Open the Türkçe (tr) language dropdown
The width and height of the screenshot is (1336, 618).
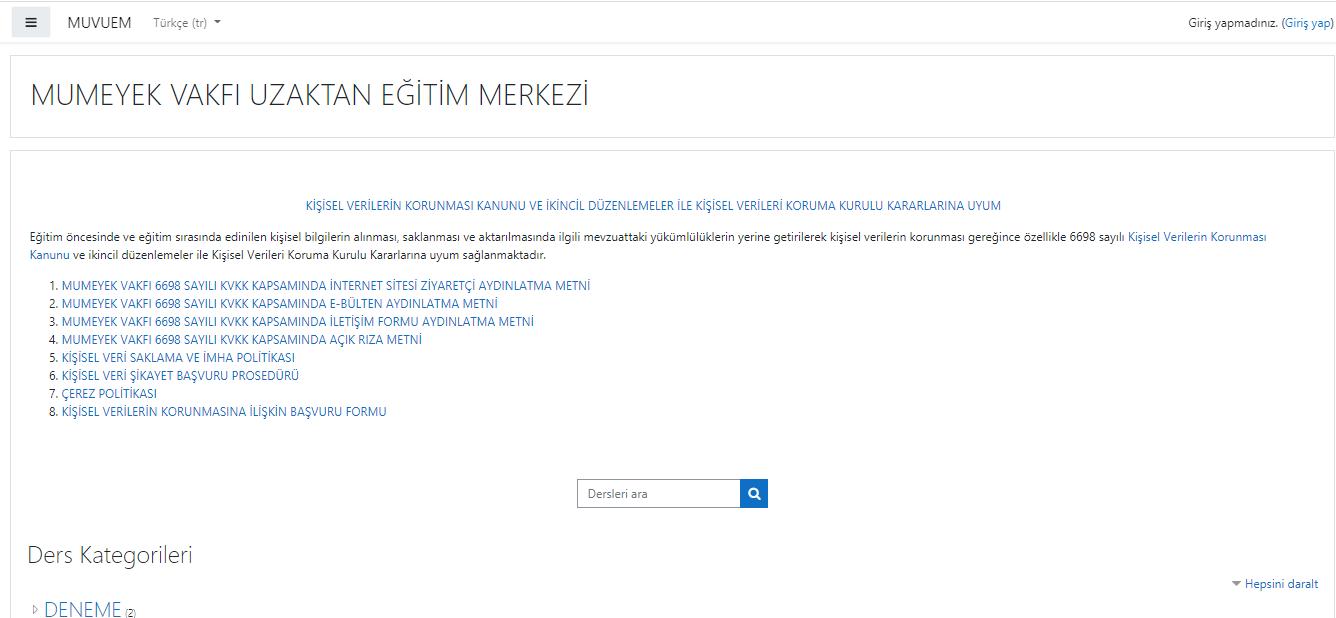click(x=186, y=23)
